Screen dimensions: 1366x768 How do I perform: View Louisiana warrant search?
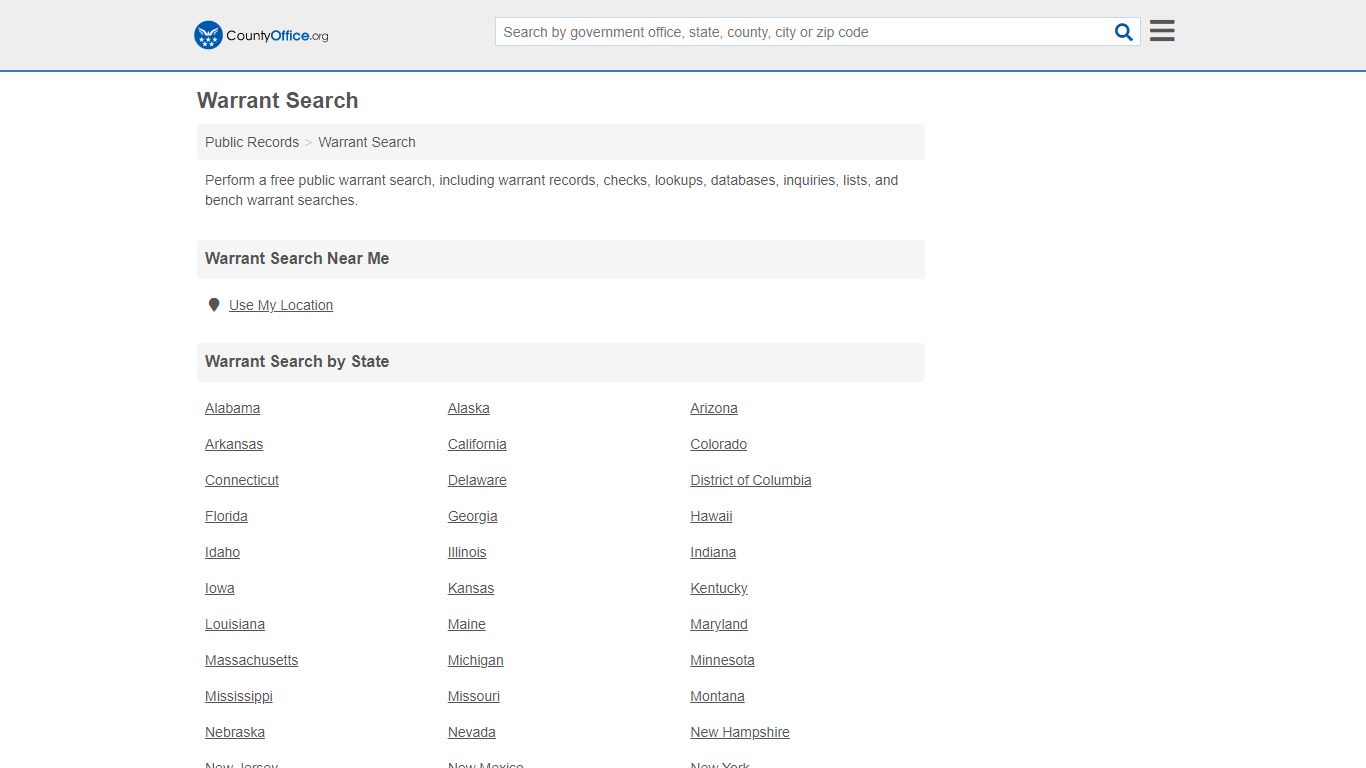[235, 624]
